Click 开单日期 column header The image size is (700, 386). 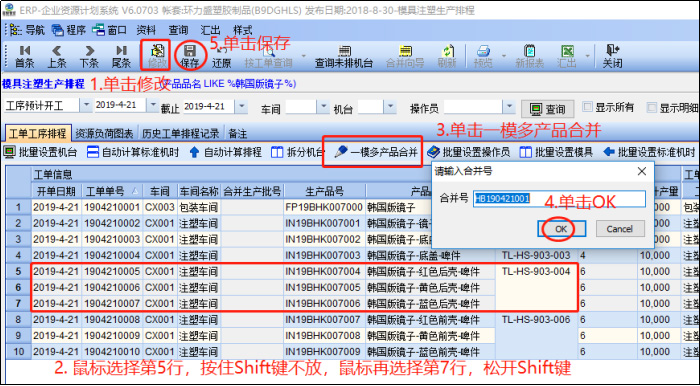tap(56, 191)
